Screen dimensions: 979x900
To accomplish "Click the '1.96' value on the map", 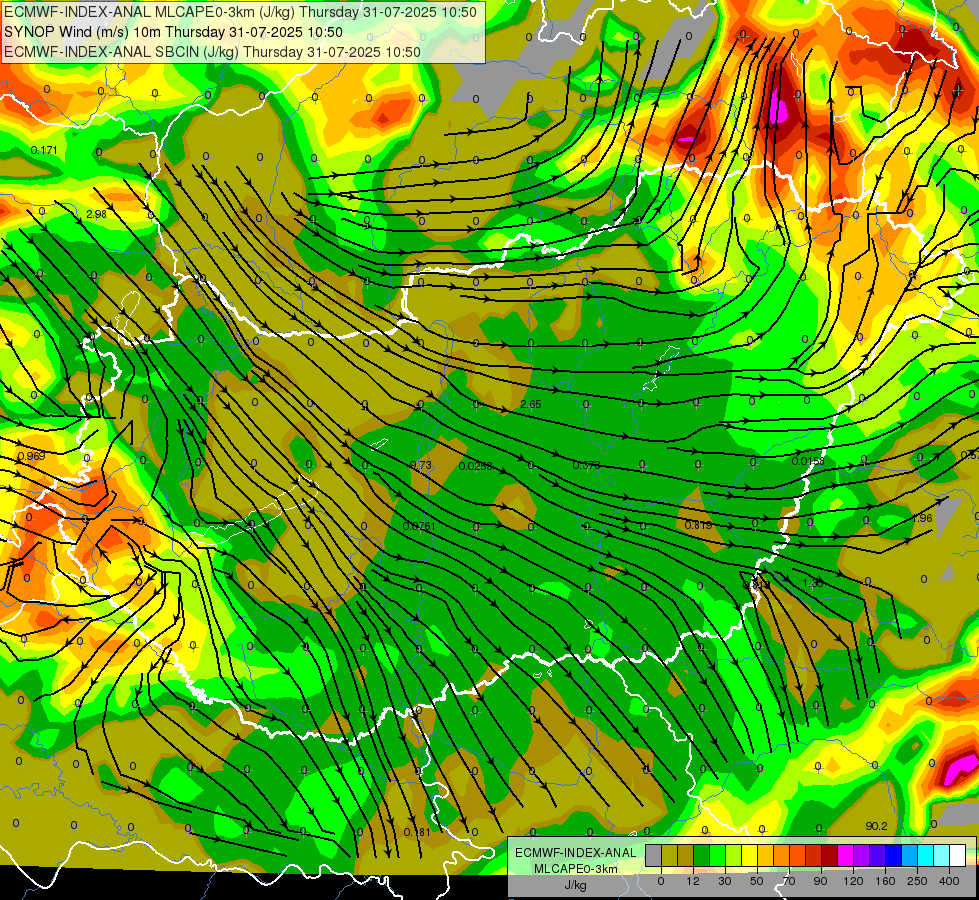I will [x=922, y=518].
